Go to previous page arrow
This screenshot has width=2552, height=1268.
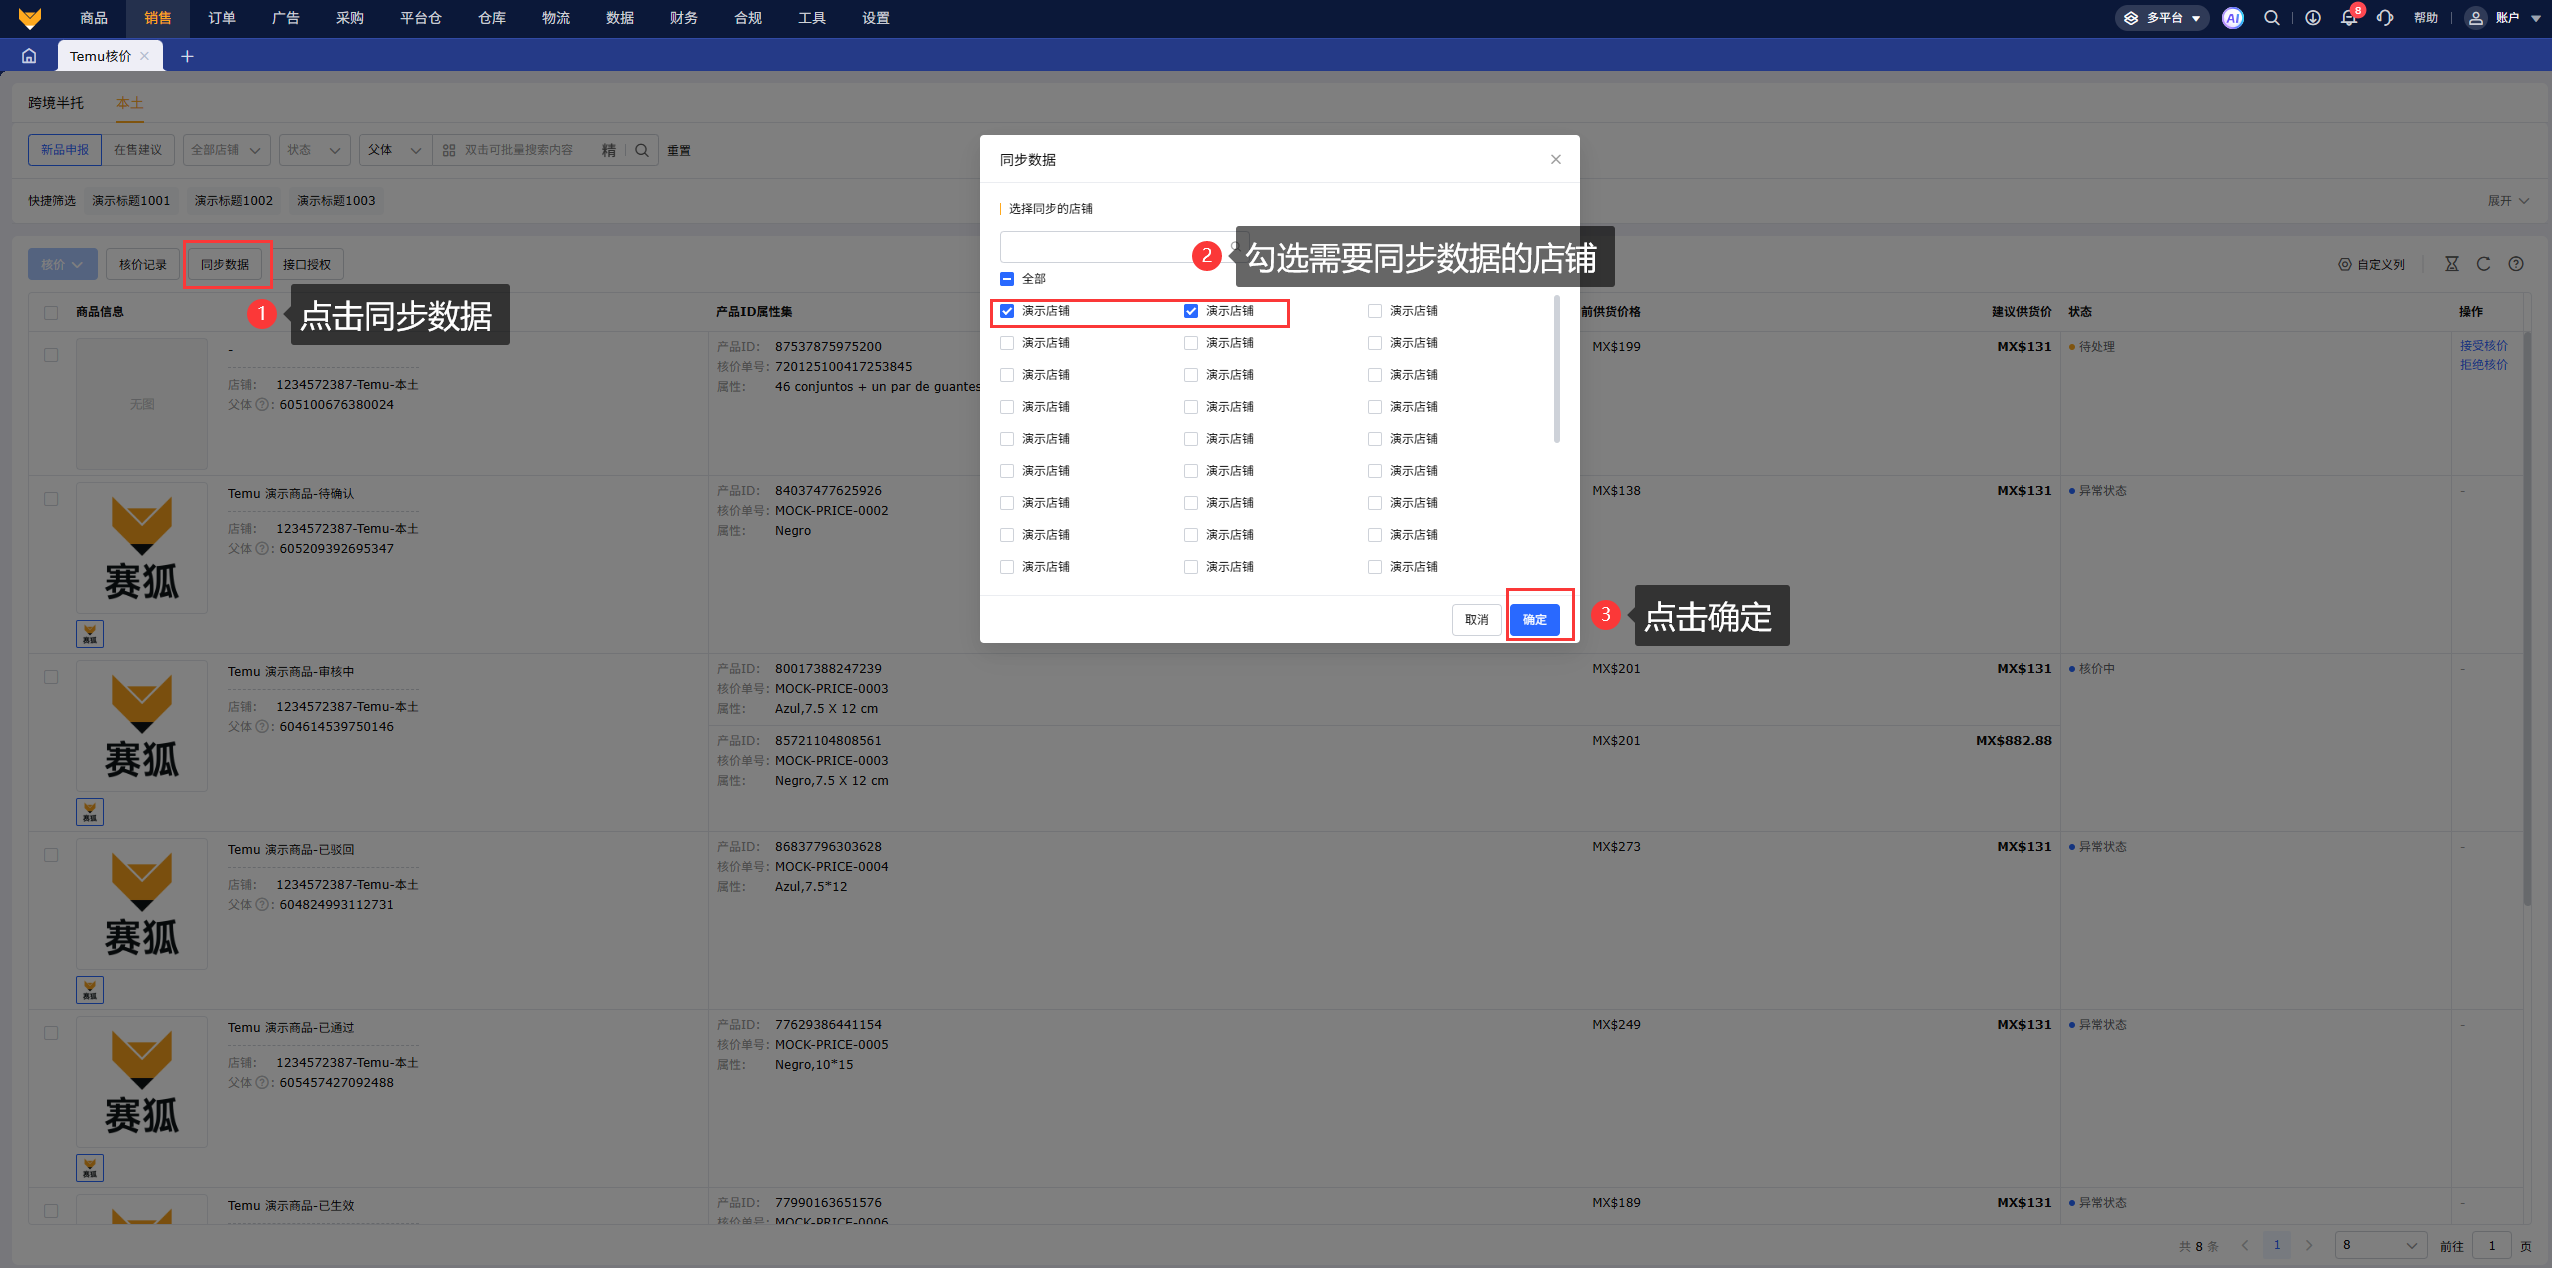pyautogui.click(x=2245, y=1245)
